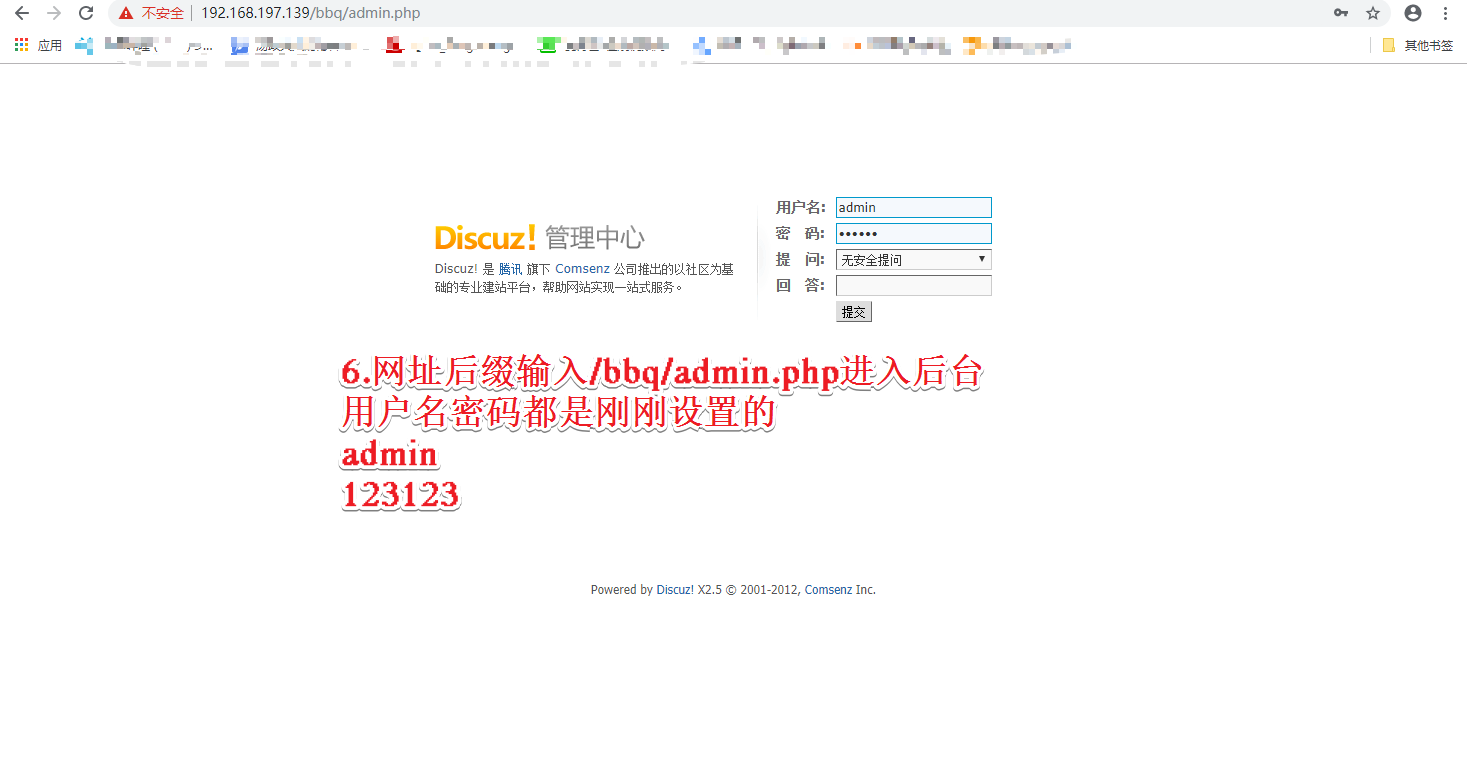Focus the address bar URL
This screenshot has width=1467, height=760.
pyautogui.click(x=310, y=14)
